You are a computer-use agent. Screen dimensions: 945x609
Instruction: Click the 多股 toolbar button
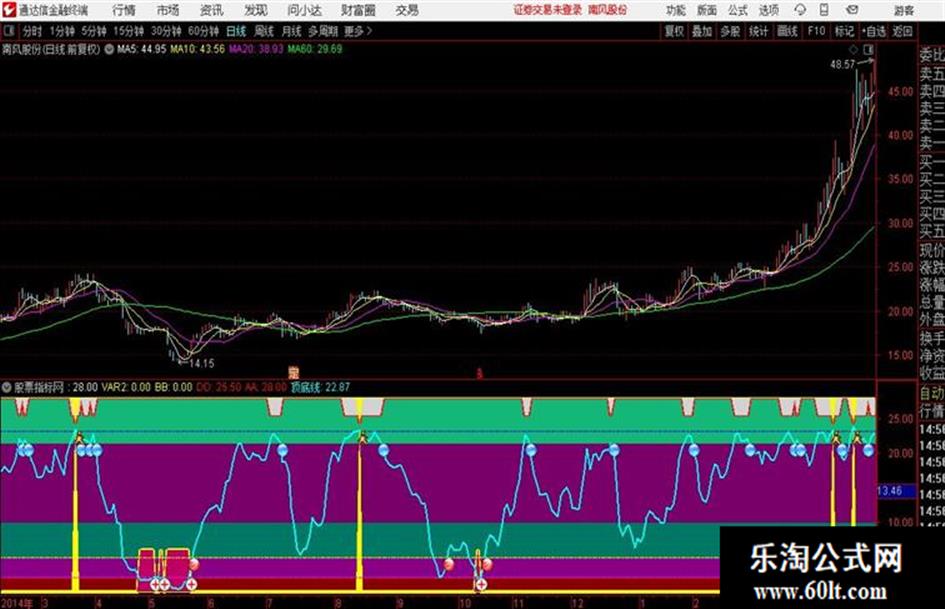(x=730, y=31)
